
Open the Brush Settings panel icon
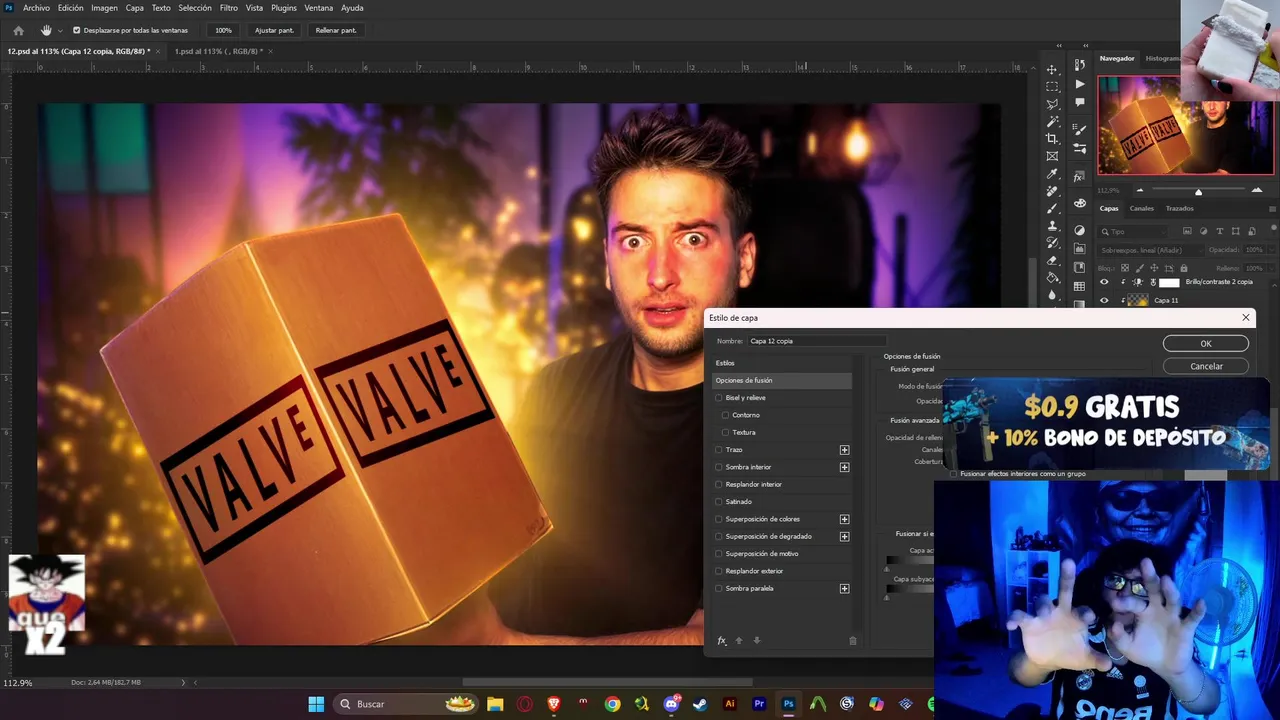point(1079,129)
